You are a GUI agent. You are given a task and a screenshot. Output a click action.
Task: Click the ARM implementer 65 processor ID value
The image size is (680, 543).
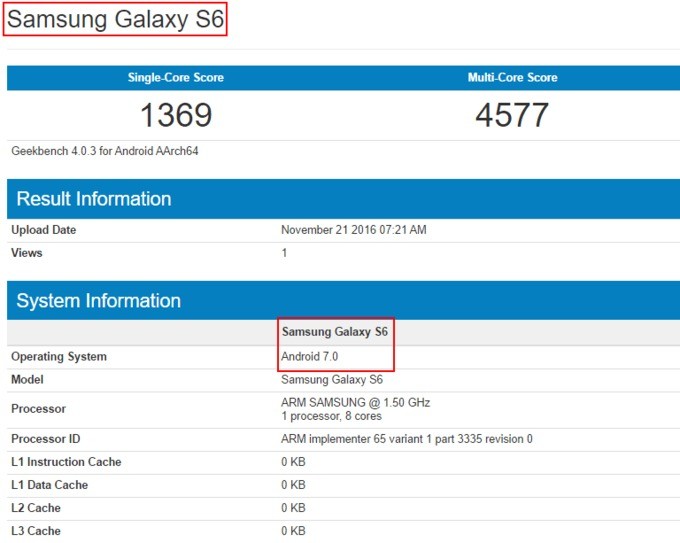pyautogui.click(x=406, y=439)
